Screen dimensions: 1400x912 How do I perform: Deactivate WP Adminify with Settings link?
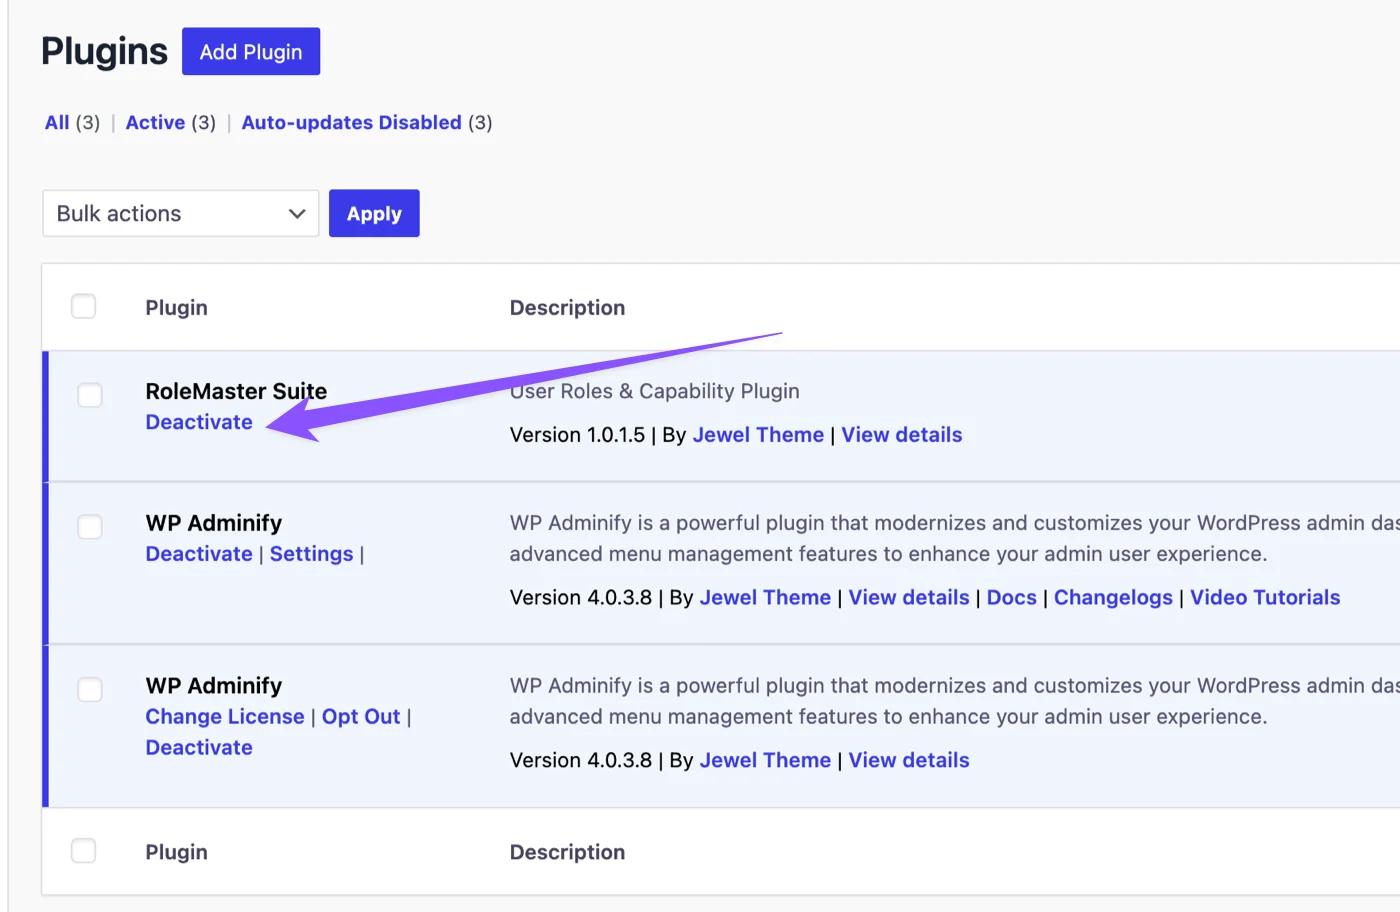[x=199, y=554]
